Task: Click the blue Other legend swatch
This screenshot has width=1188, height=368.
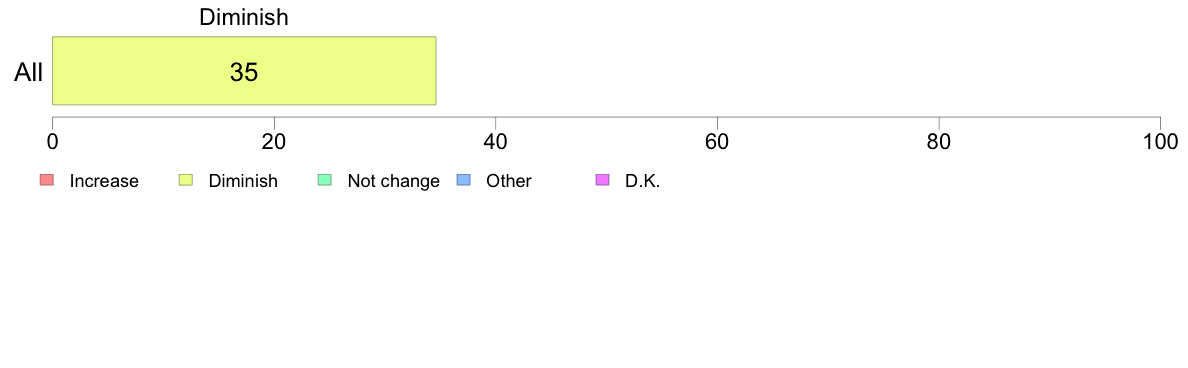Action: [x=464, y=180]
